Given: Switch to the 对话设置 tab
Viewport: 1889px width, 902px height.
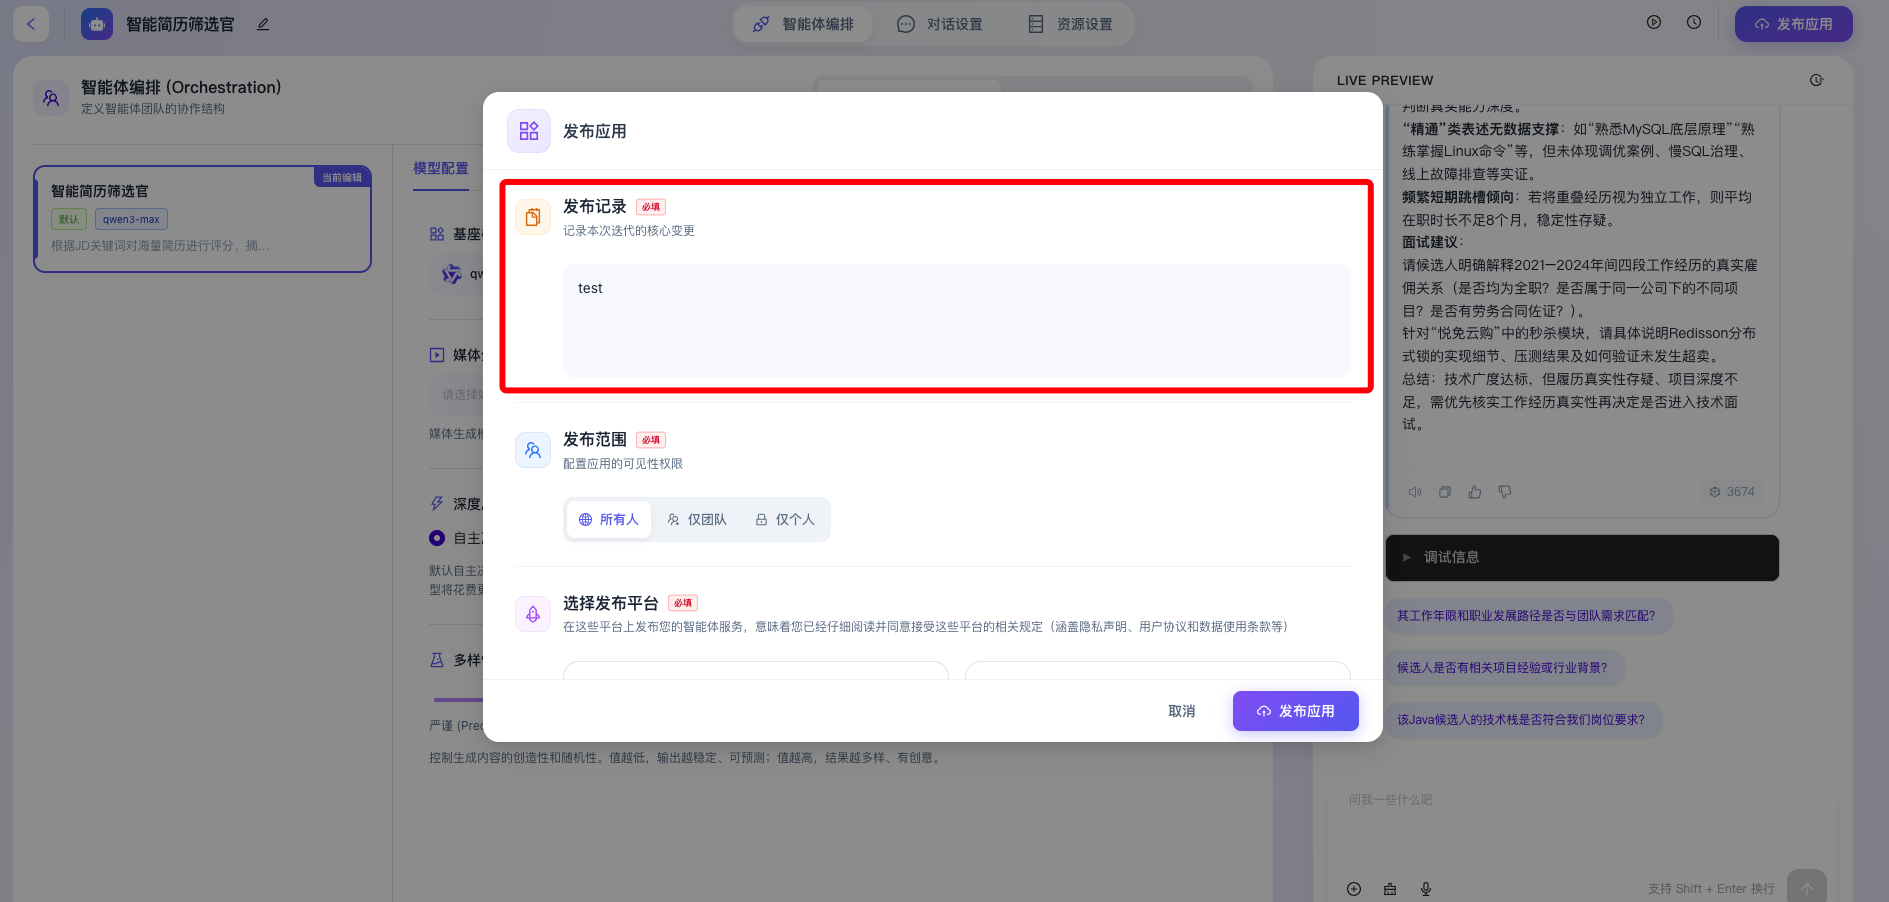Looking at the screenshot, I should pyautogui.click(x=940, y=24).
